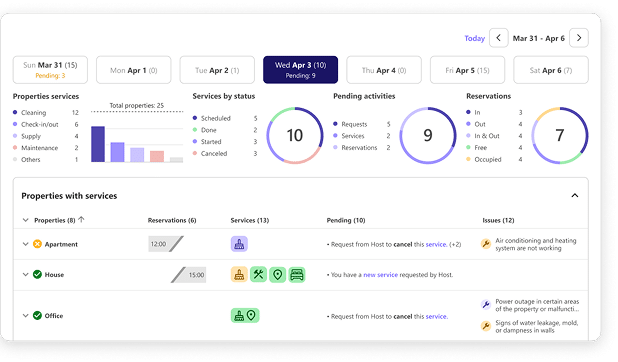Click the Maintenance bar in properties chart
The height and width of the screenshot is (362, 618).
(157, 156)
